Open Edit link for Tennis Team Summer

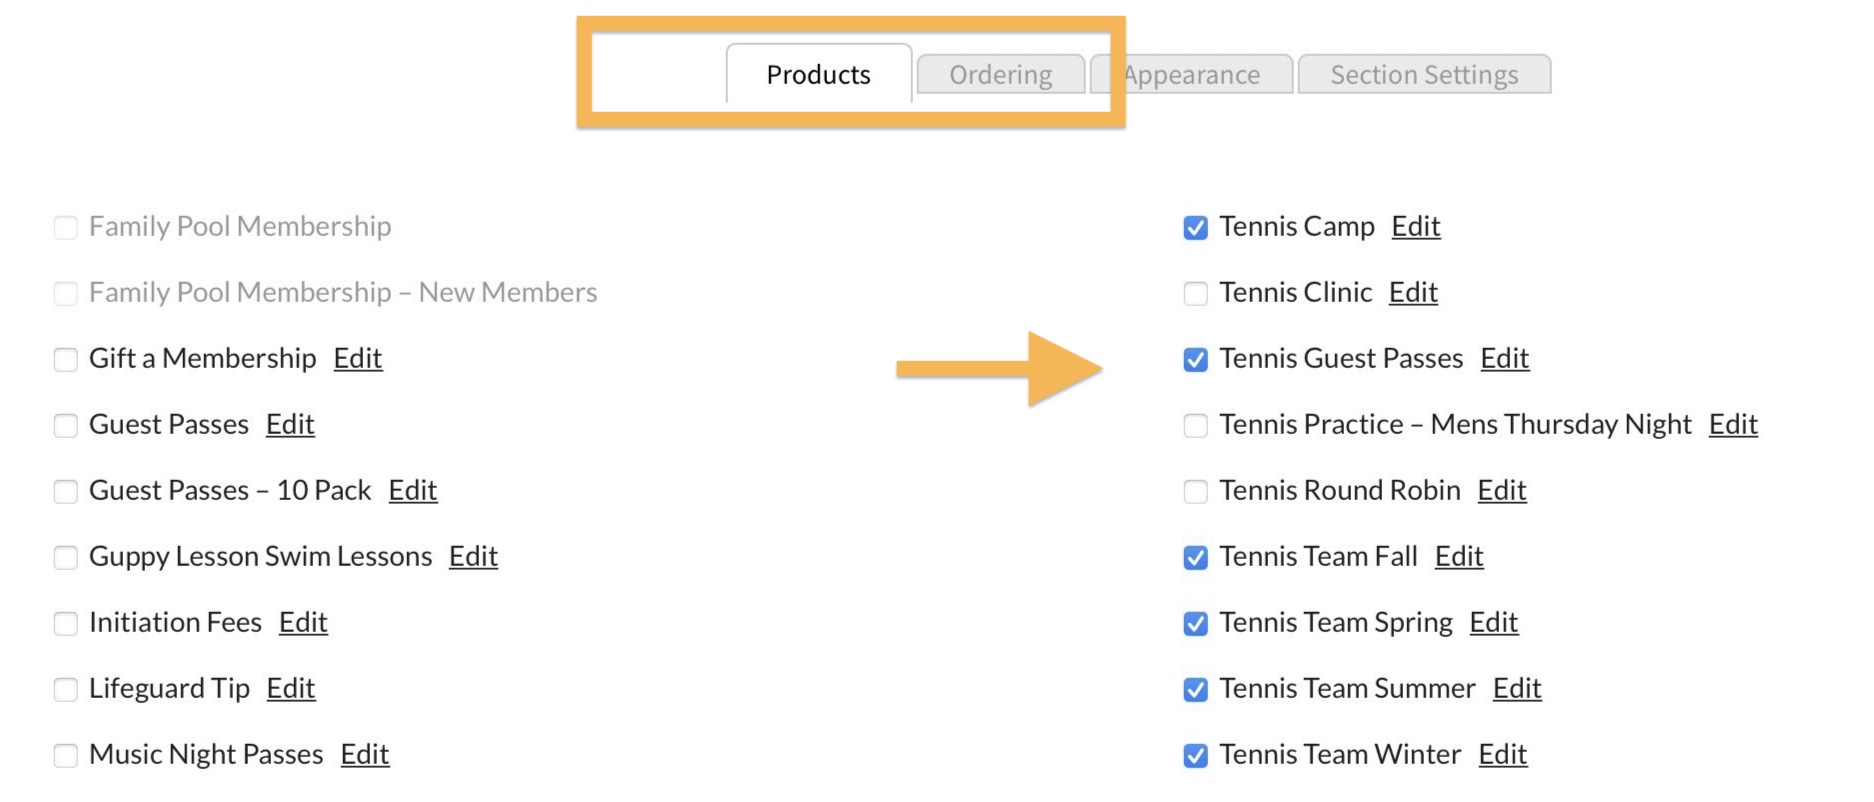tap(1516, 689)
